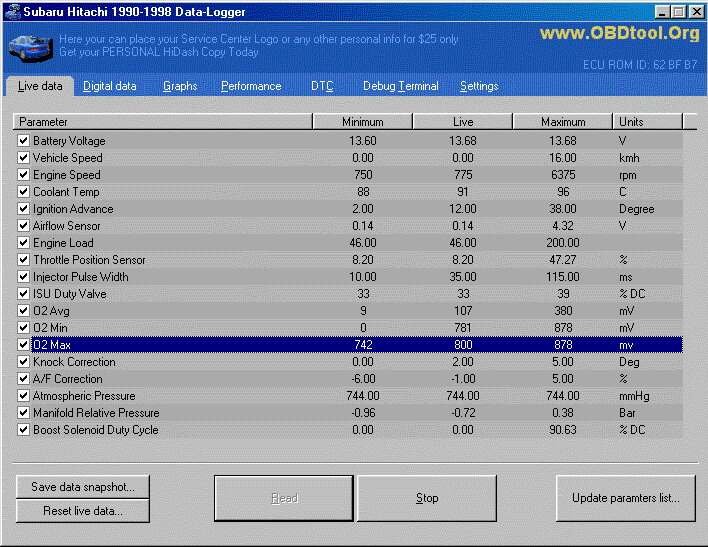Viewport: 708px width, 547px height.
Task: Click Throttle Position maximum 47.27
Action: tap(563, 260)
